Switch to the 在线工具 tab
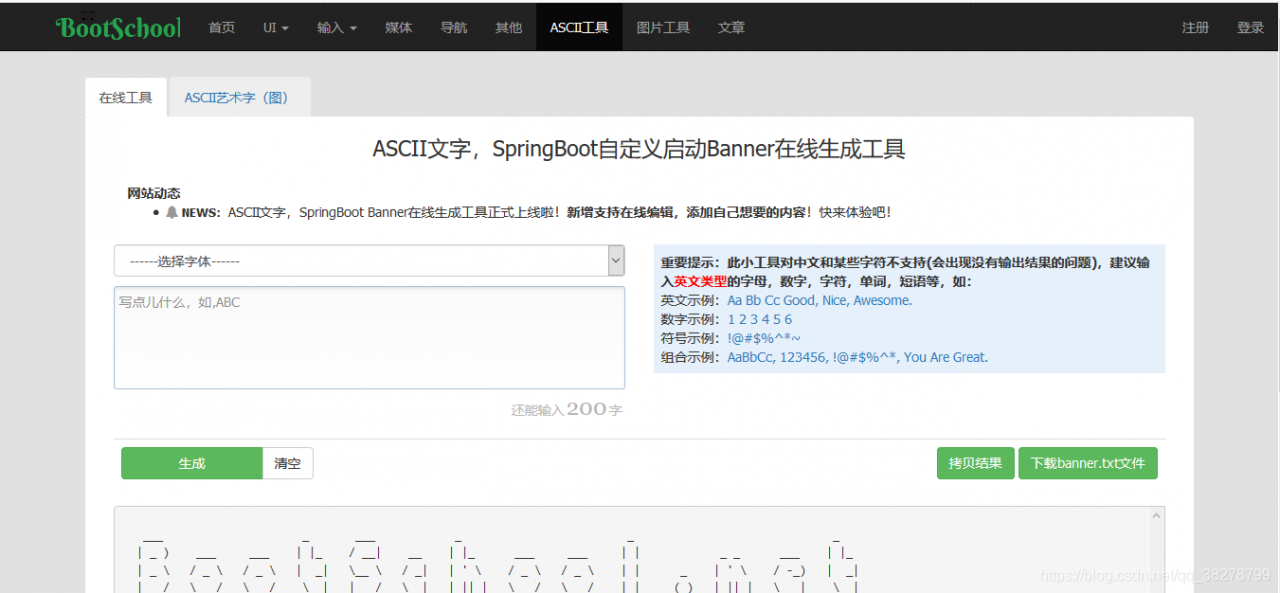Viewport: 1280px width, 593px height. (126, 97)
